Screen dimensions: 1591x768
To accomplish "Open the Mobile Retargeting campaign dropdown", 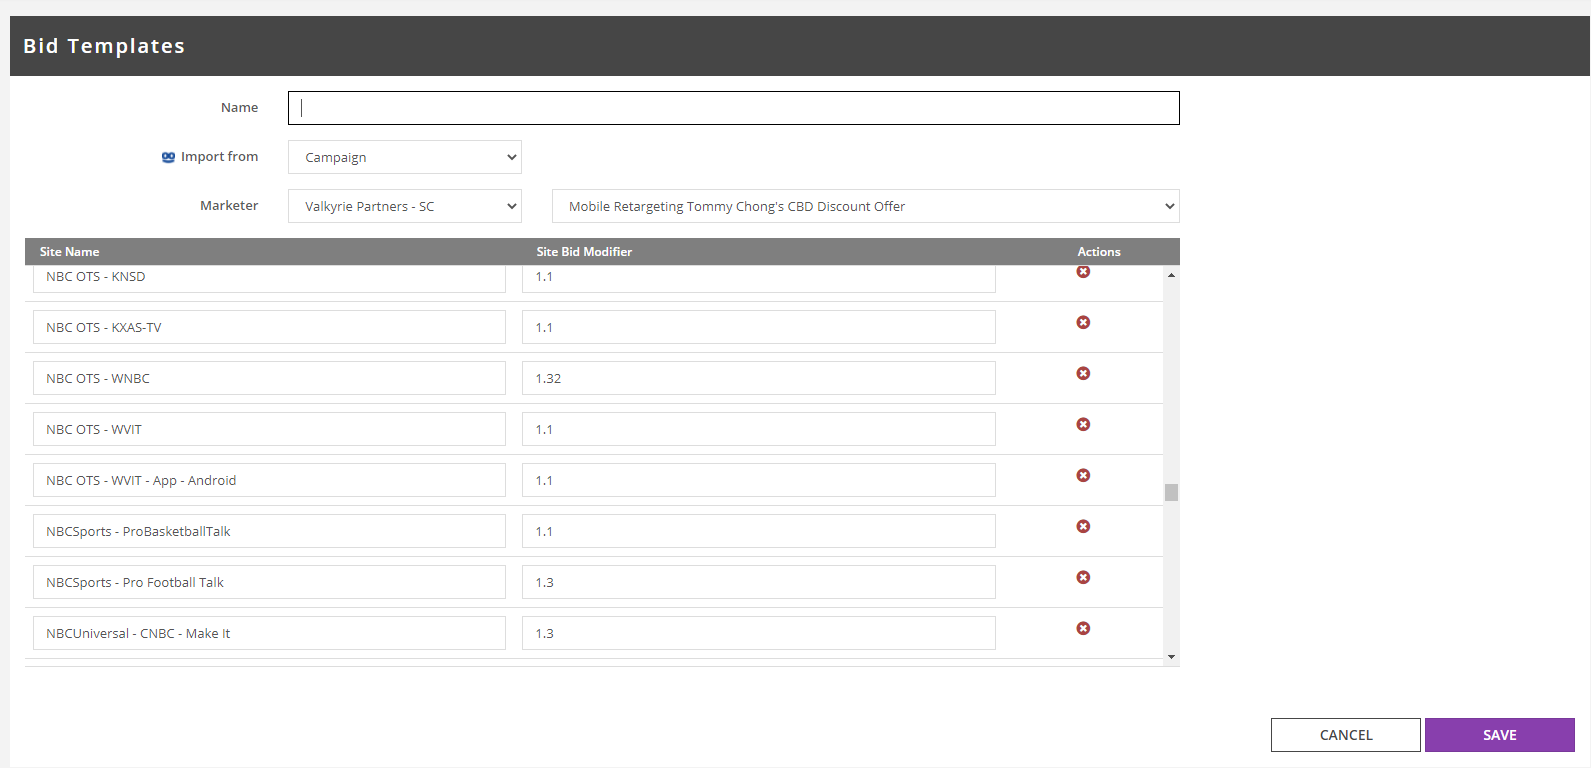I will tap(866, 206).
